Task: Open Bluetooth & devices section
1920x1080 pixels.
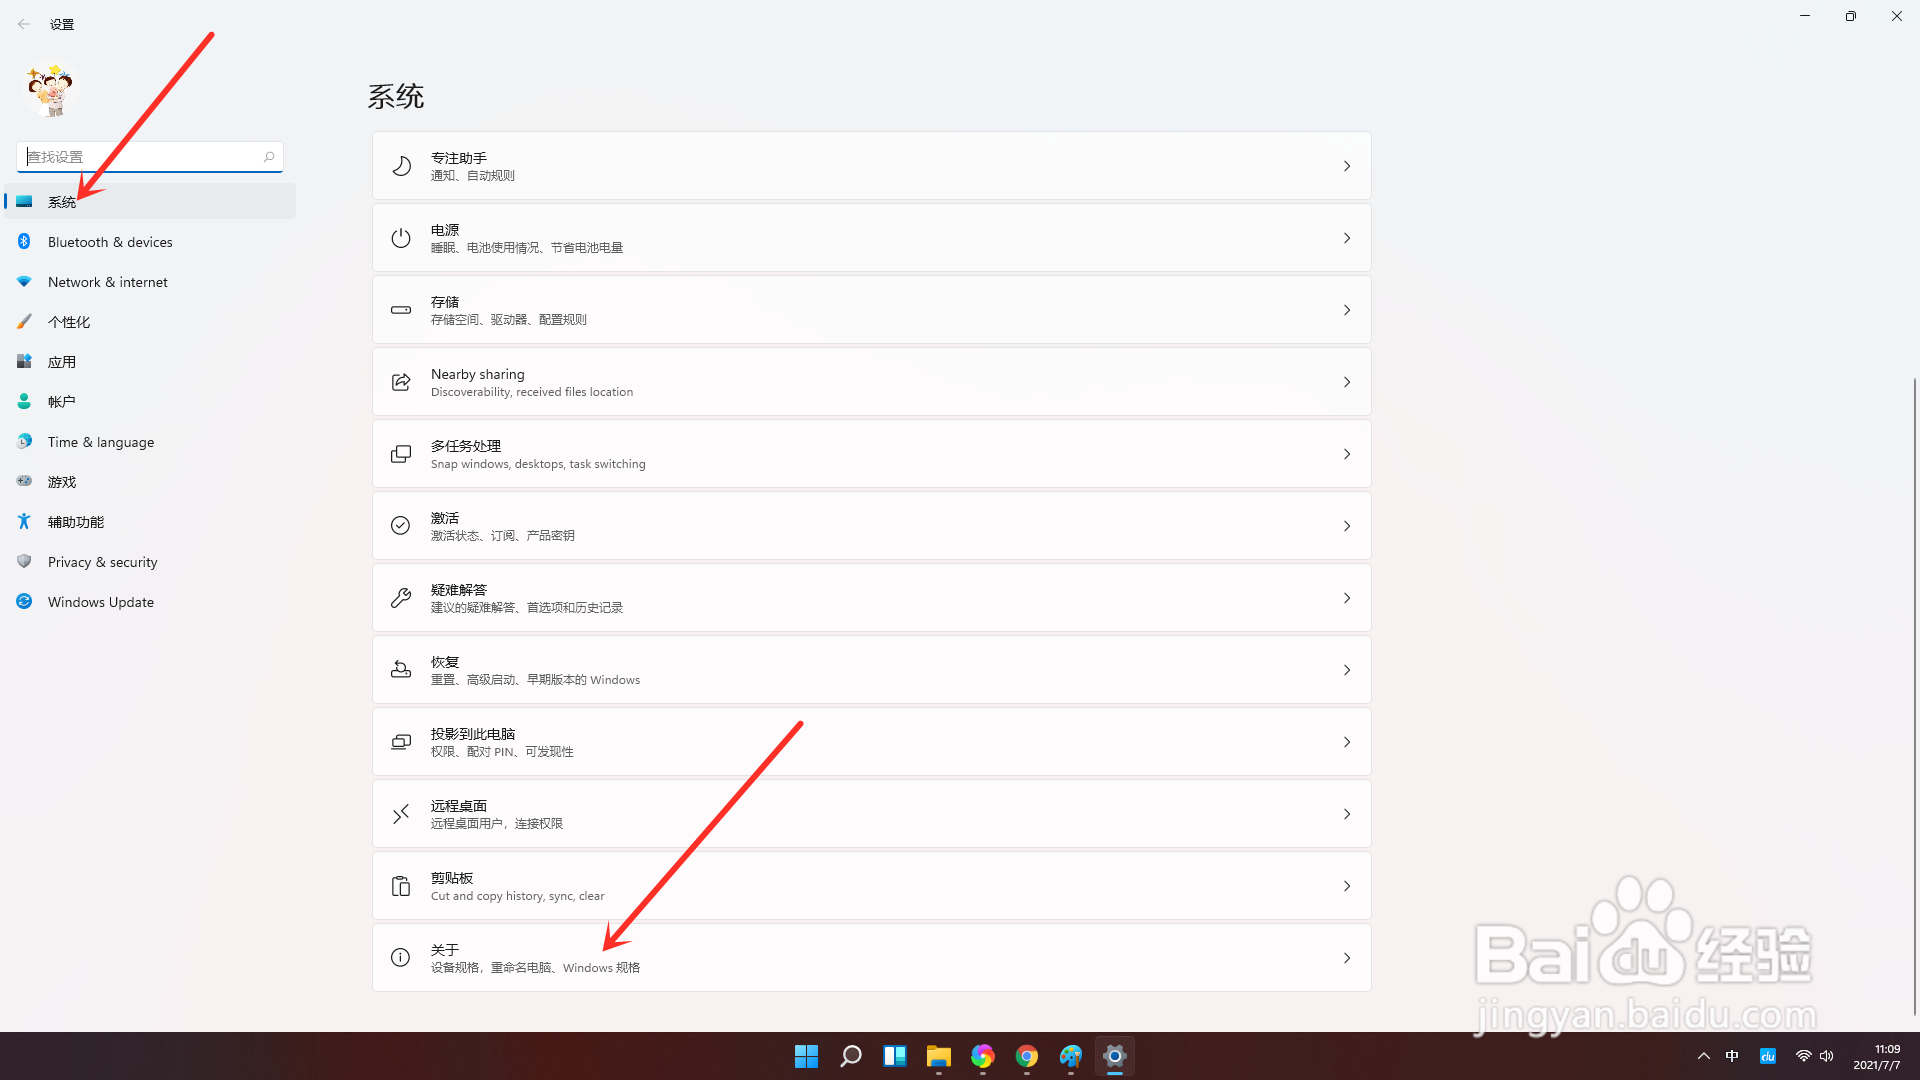Action: tap(150, 242)
